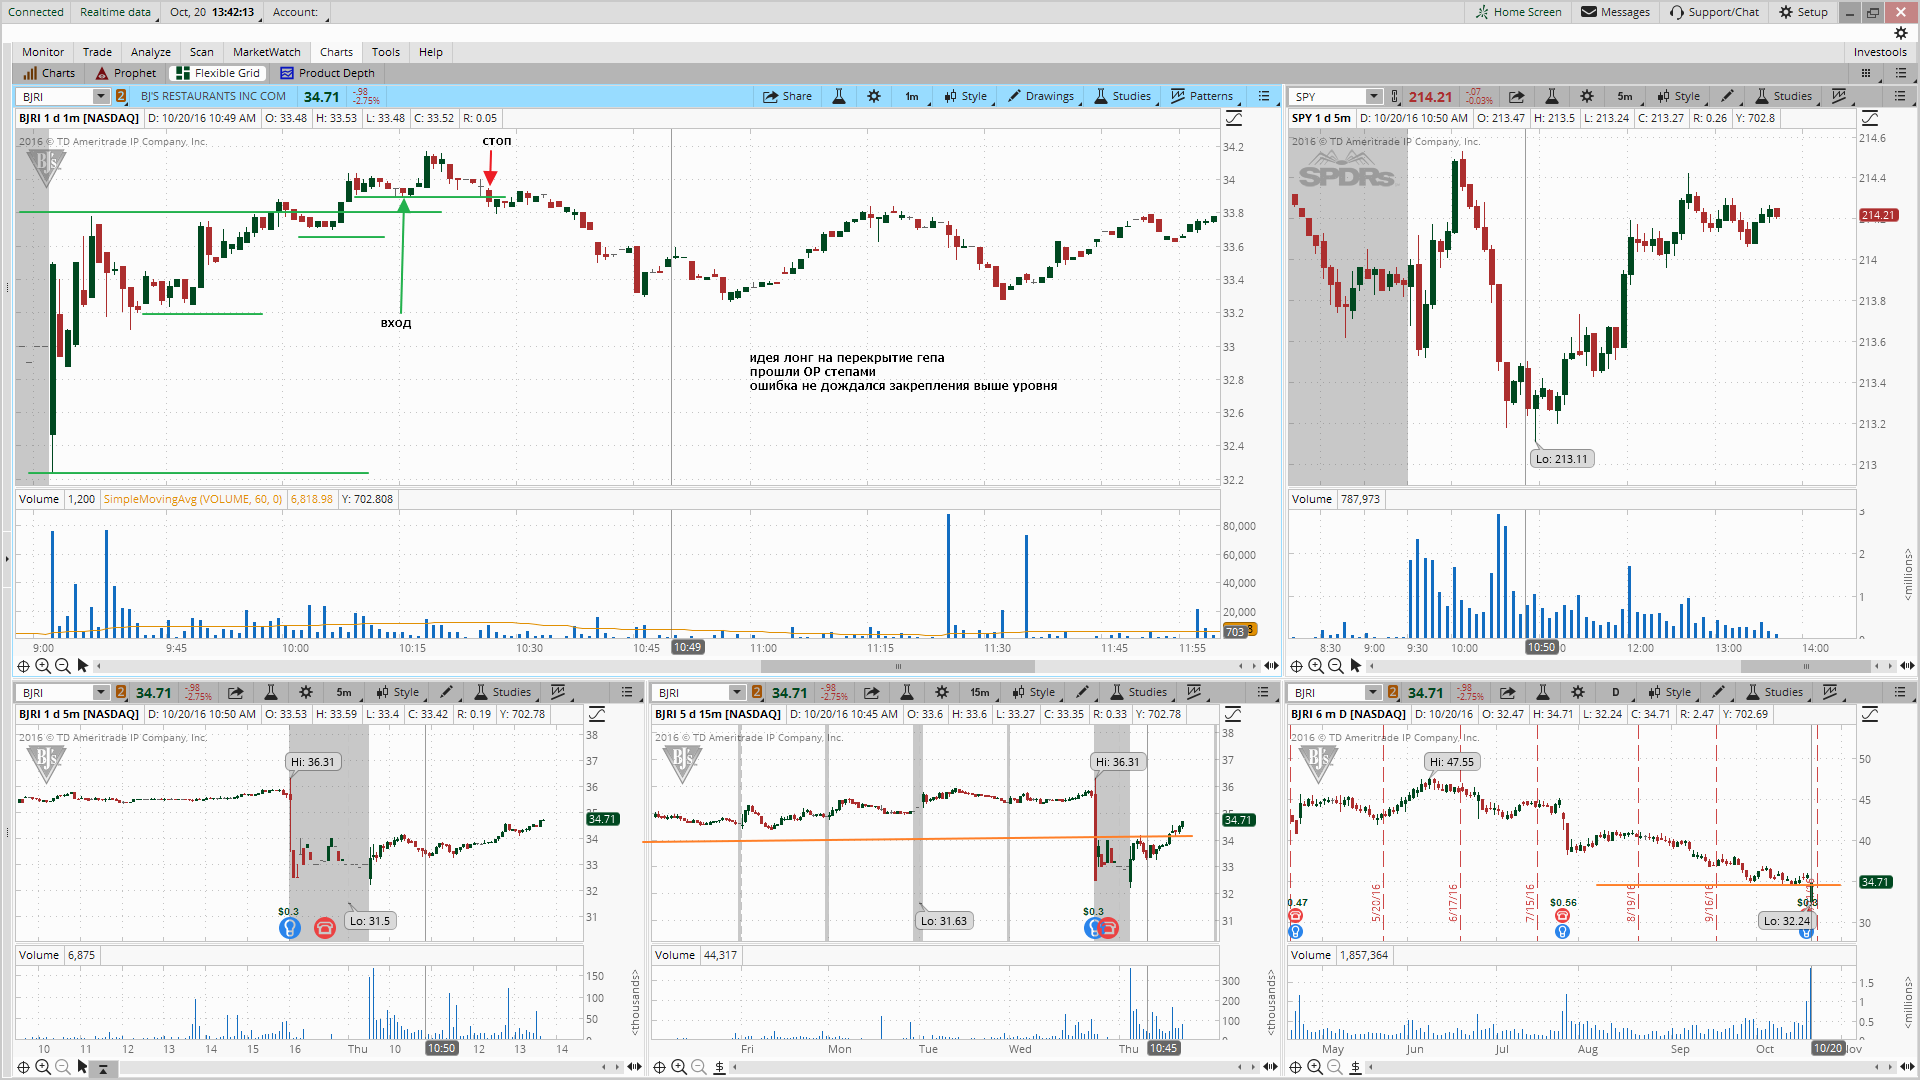This screenshot has width=1920, height=1080.
Task: Click the gear icon below window controls
Action: 1901,33
